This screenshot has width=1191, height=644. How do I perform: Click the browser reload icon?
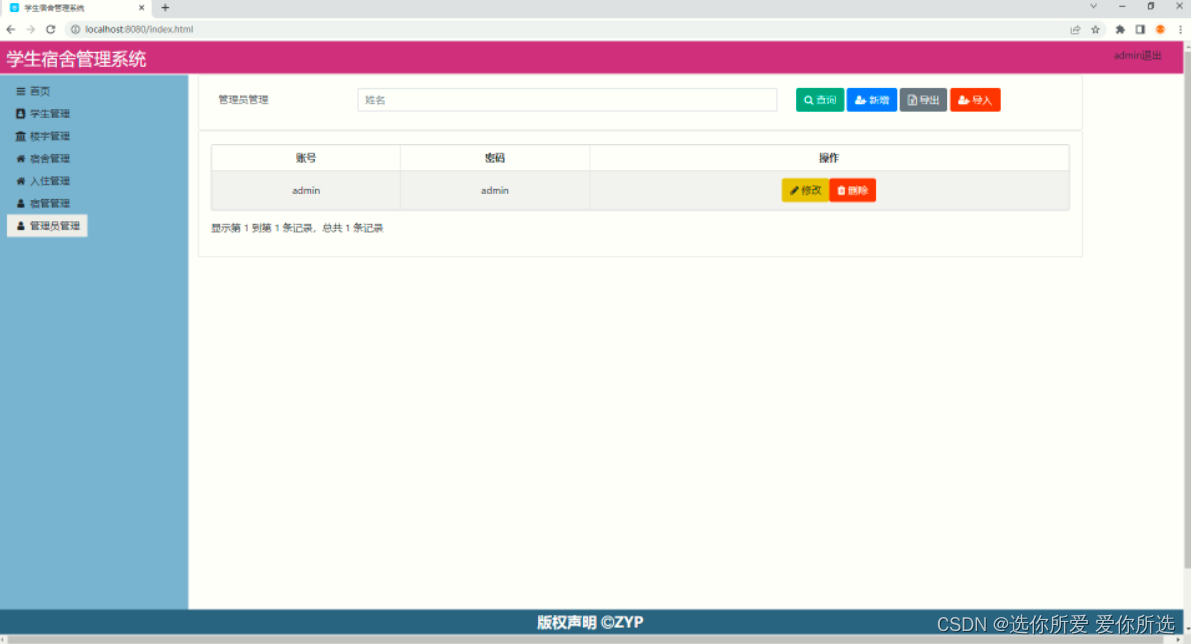pyautogui.click(x=50, y=30)
